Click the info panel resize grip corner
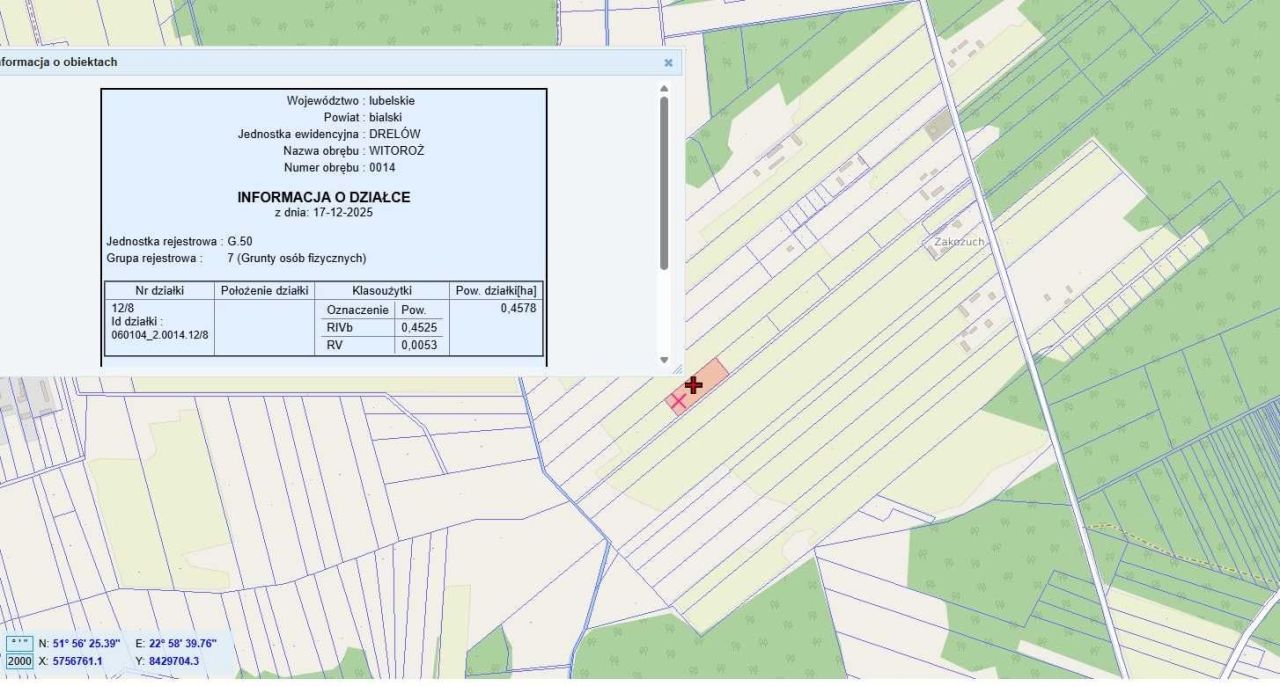Image resolution: width=1280 pixels, height=686 pixels. [x=677, y=369]
